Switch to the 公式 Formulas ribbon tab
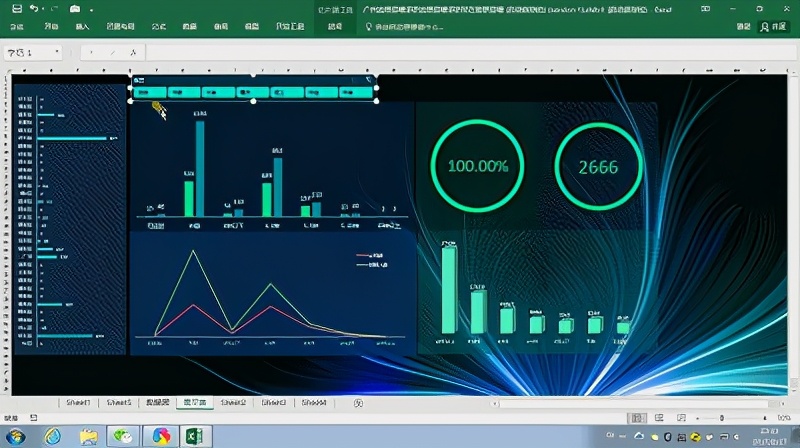 159,27
